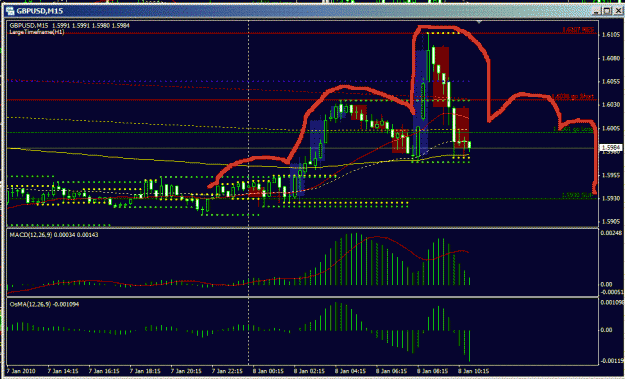Click the 1.6105 price scale label
Viewport: 625px width, 379px height.
click(610, 35)
